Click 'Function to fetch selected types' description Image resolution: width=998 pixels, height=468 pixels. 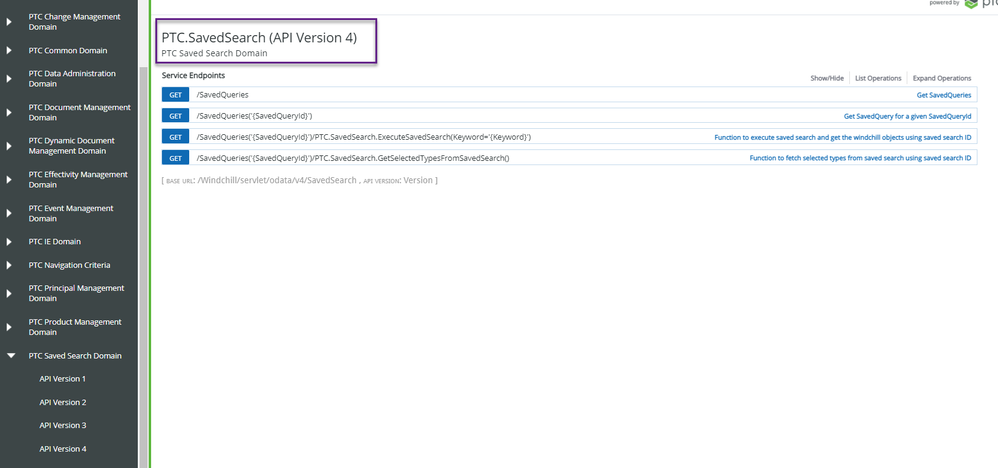click(x=861, y=158)
